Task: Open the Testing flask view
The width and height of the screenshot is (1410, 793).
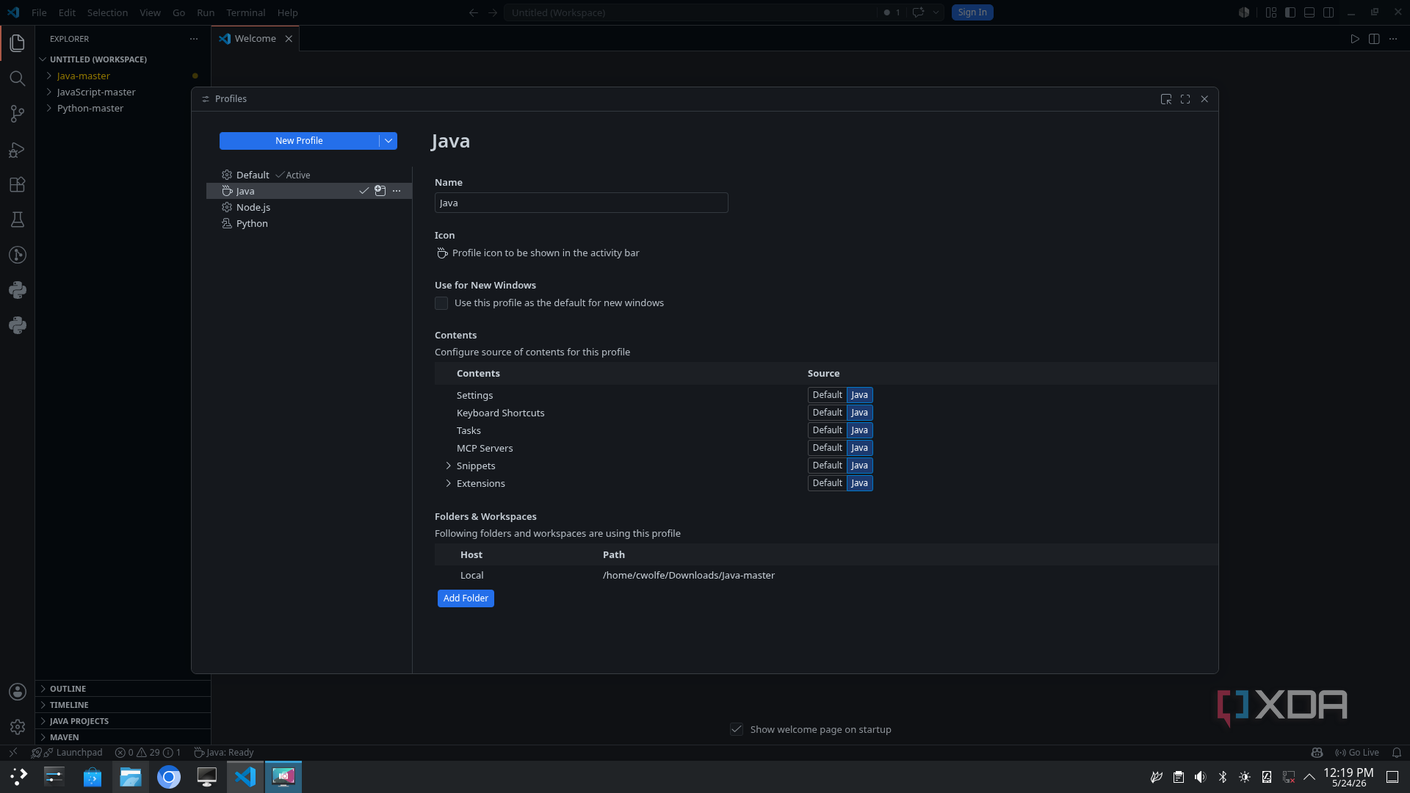Action: tap(17, 220)
